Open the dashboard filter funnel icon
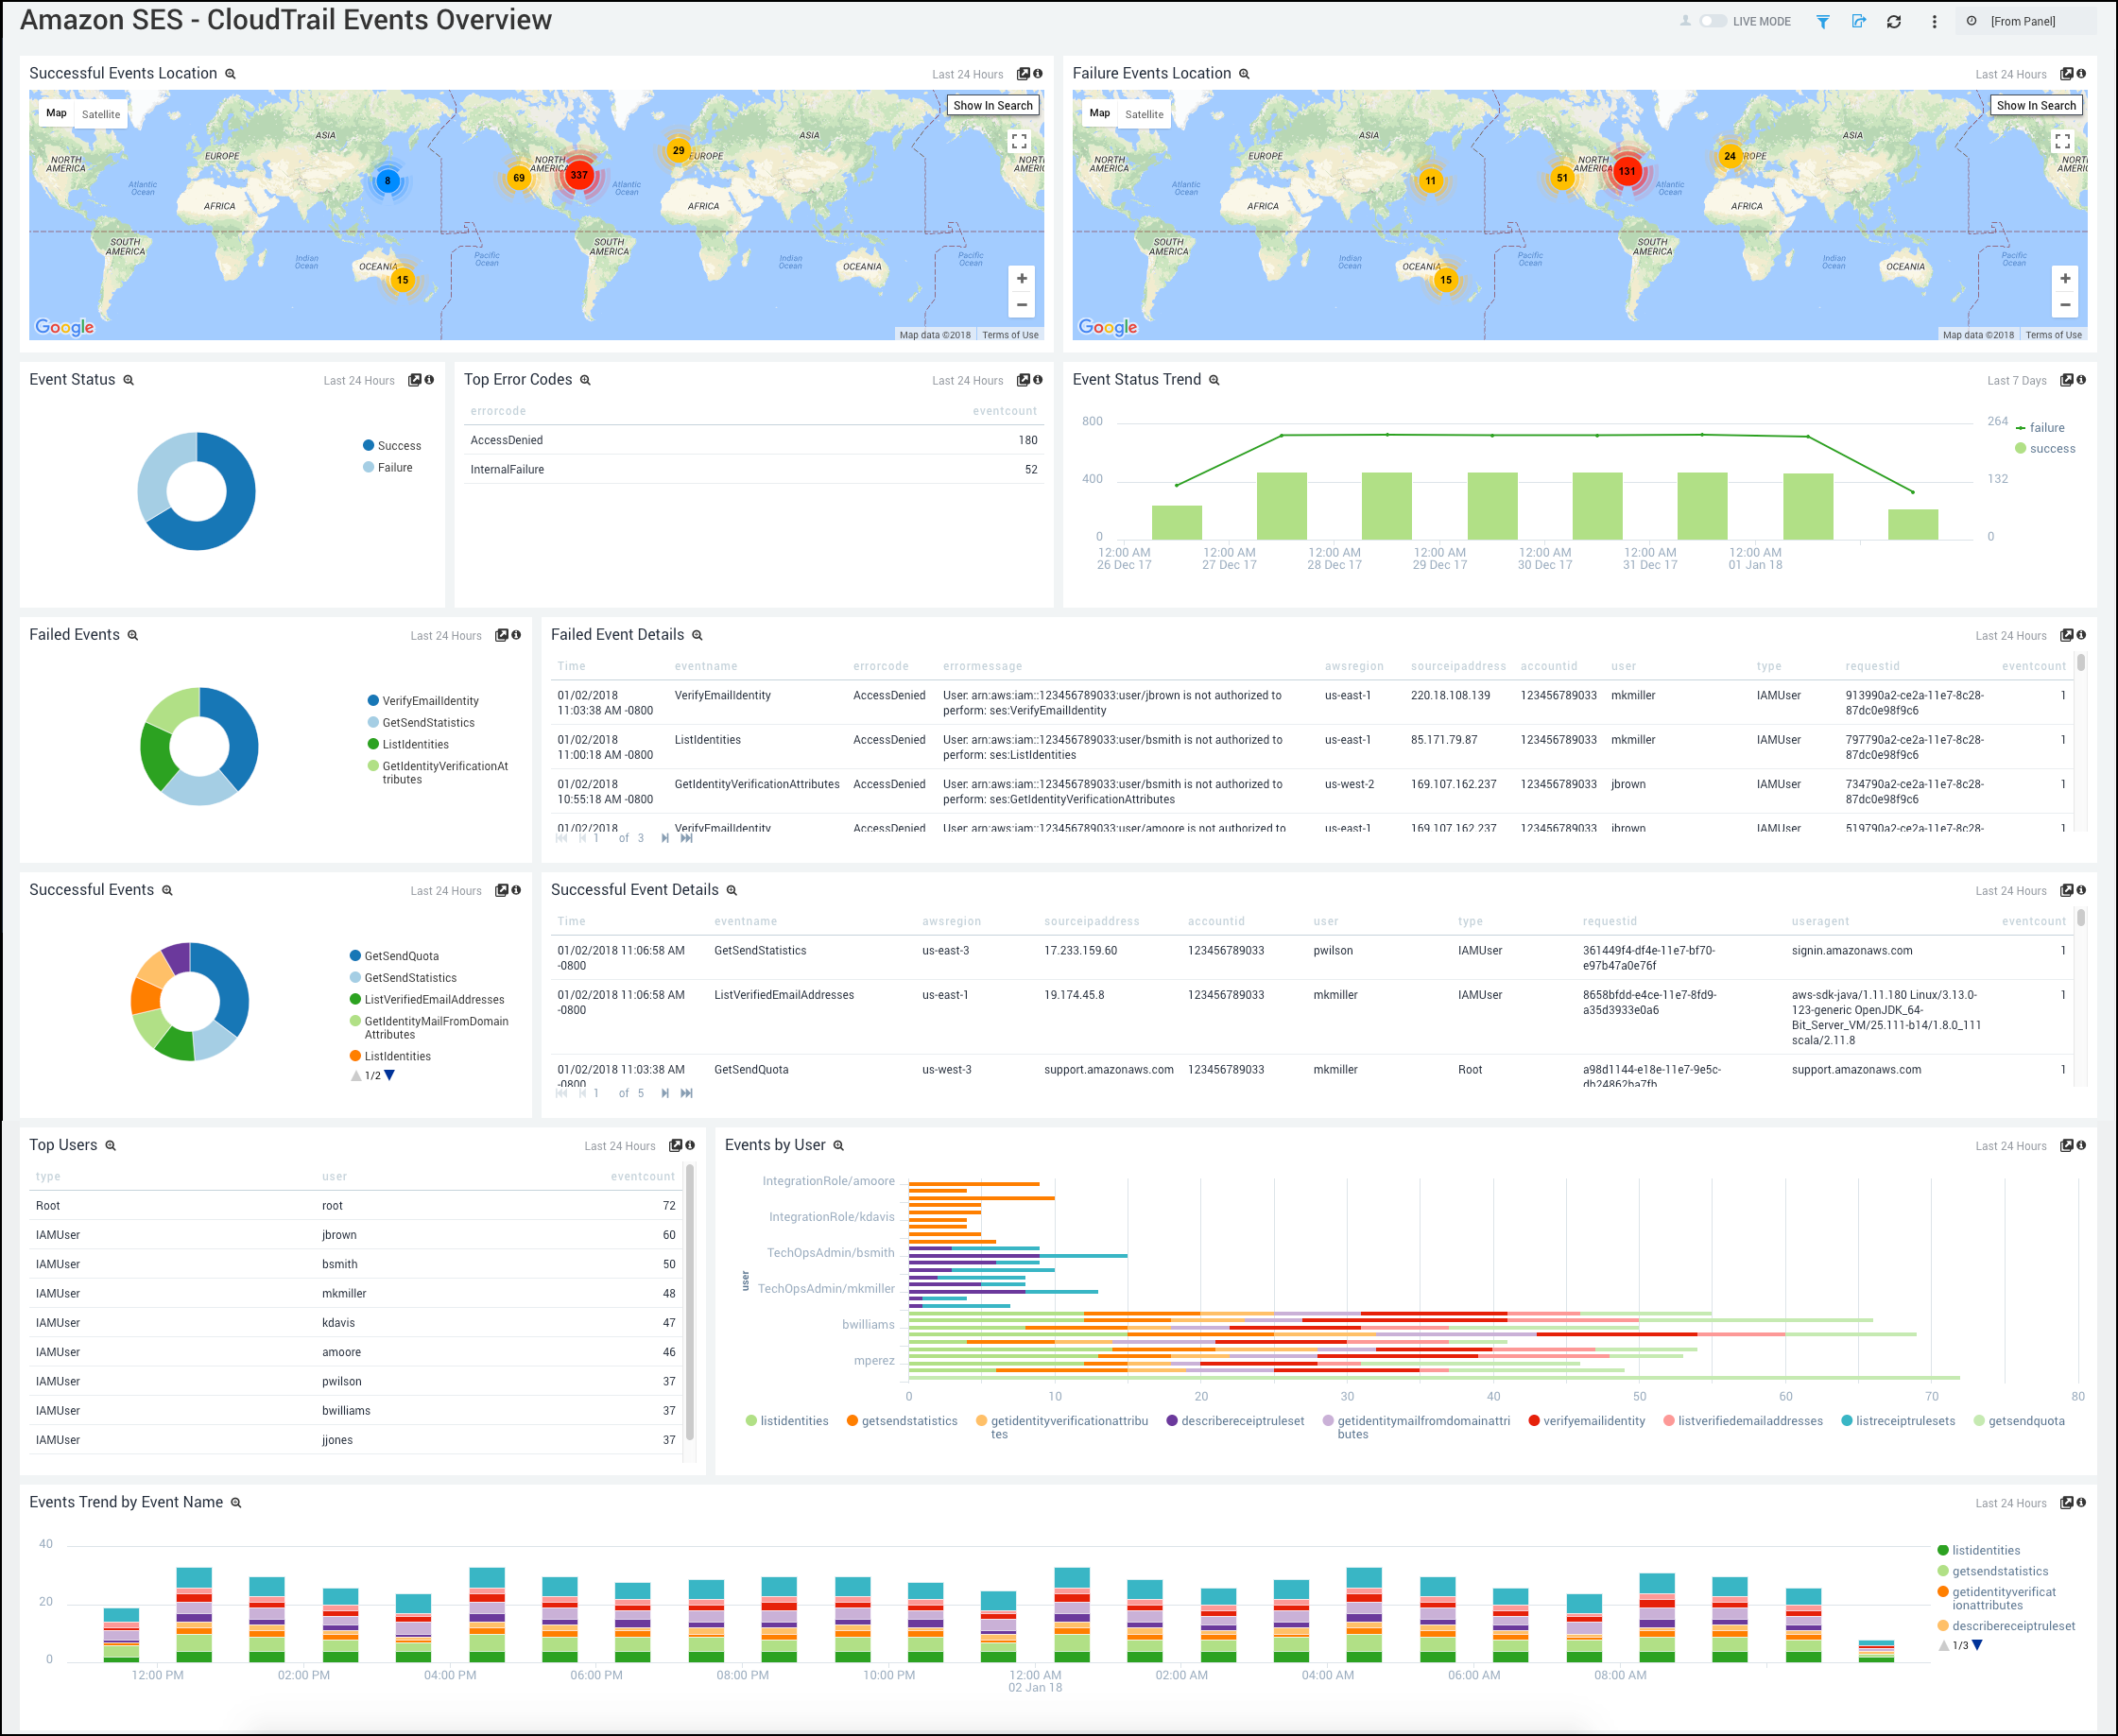 click(1823, 21)
